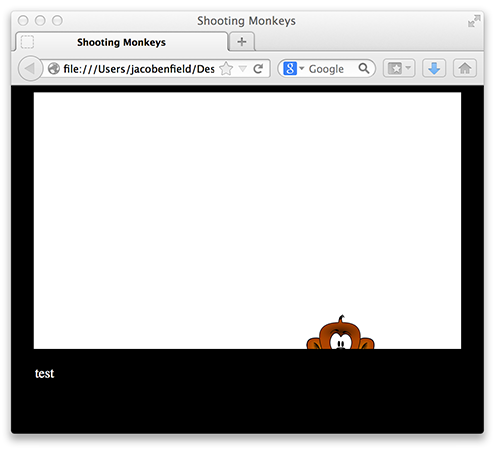Image resolution: width=500 pixels, height=449 pixels.
Task: Click the magnifying glass search icon
Action: [364, 68]
